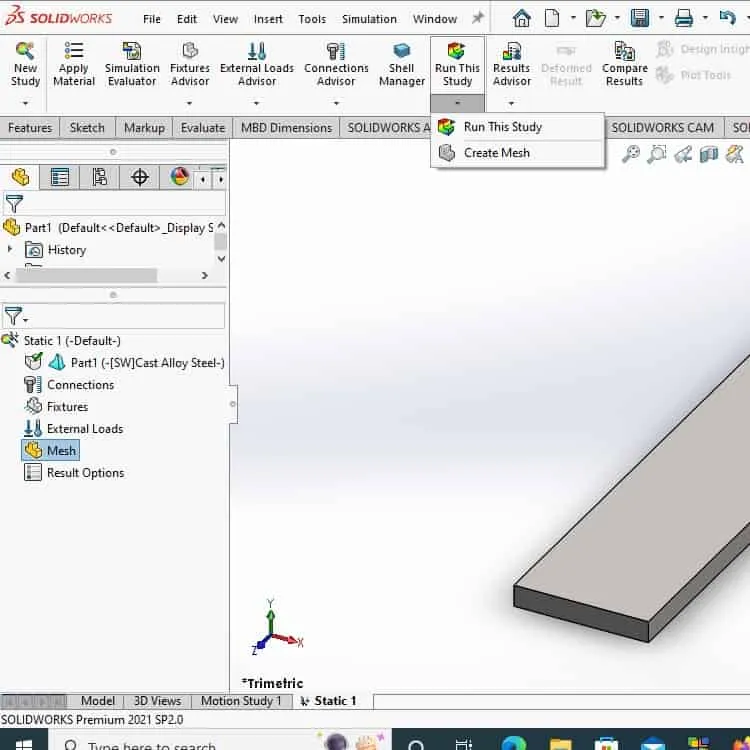Open External Loads Advisor dropdown arrow
Viewport: 750px width, 750px height.
256,103
